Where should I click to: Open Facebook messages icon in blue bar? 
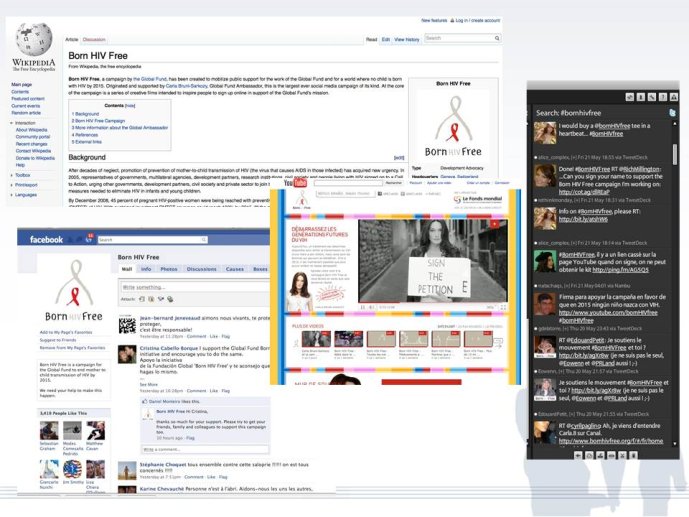(80, 239)
